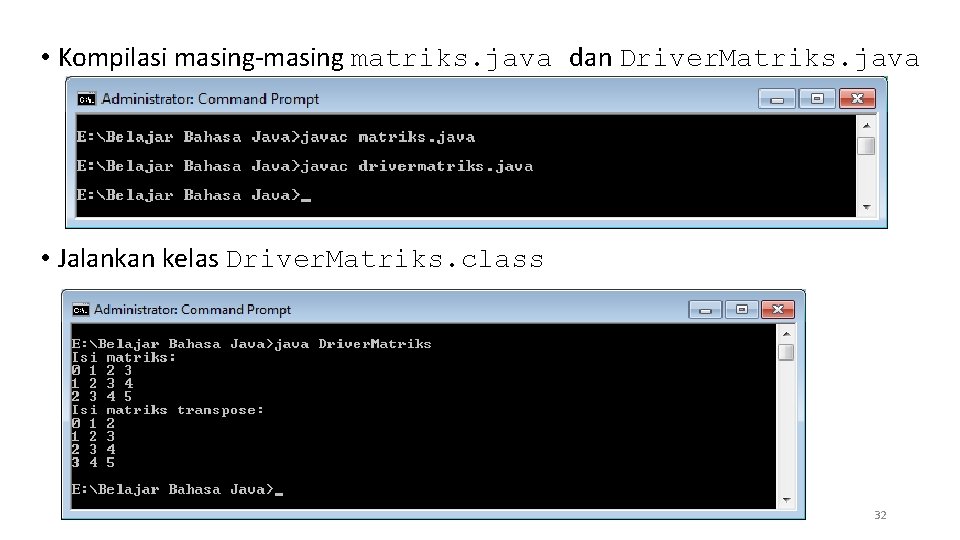Click the heading text 'DriverMatriks.java'
The image size is (960, 540).
(x=770, y=59)
